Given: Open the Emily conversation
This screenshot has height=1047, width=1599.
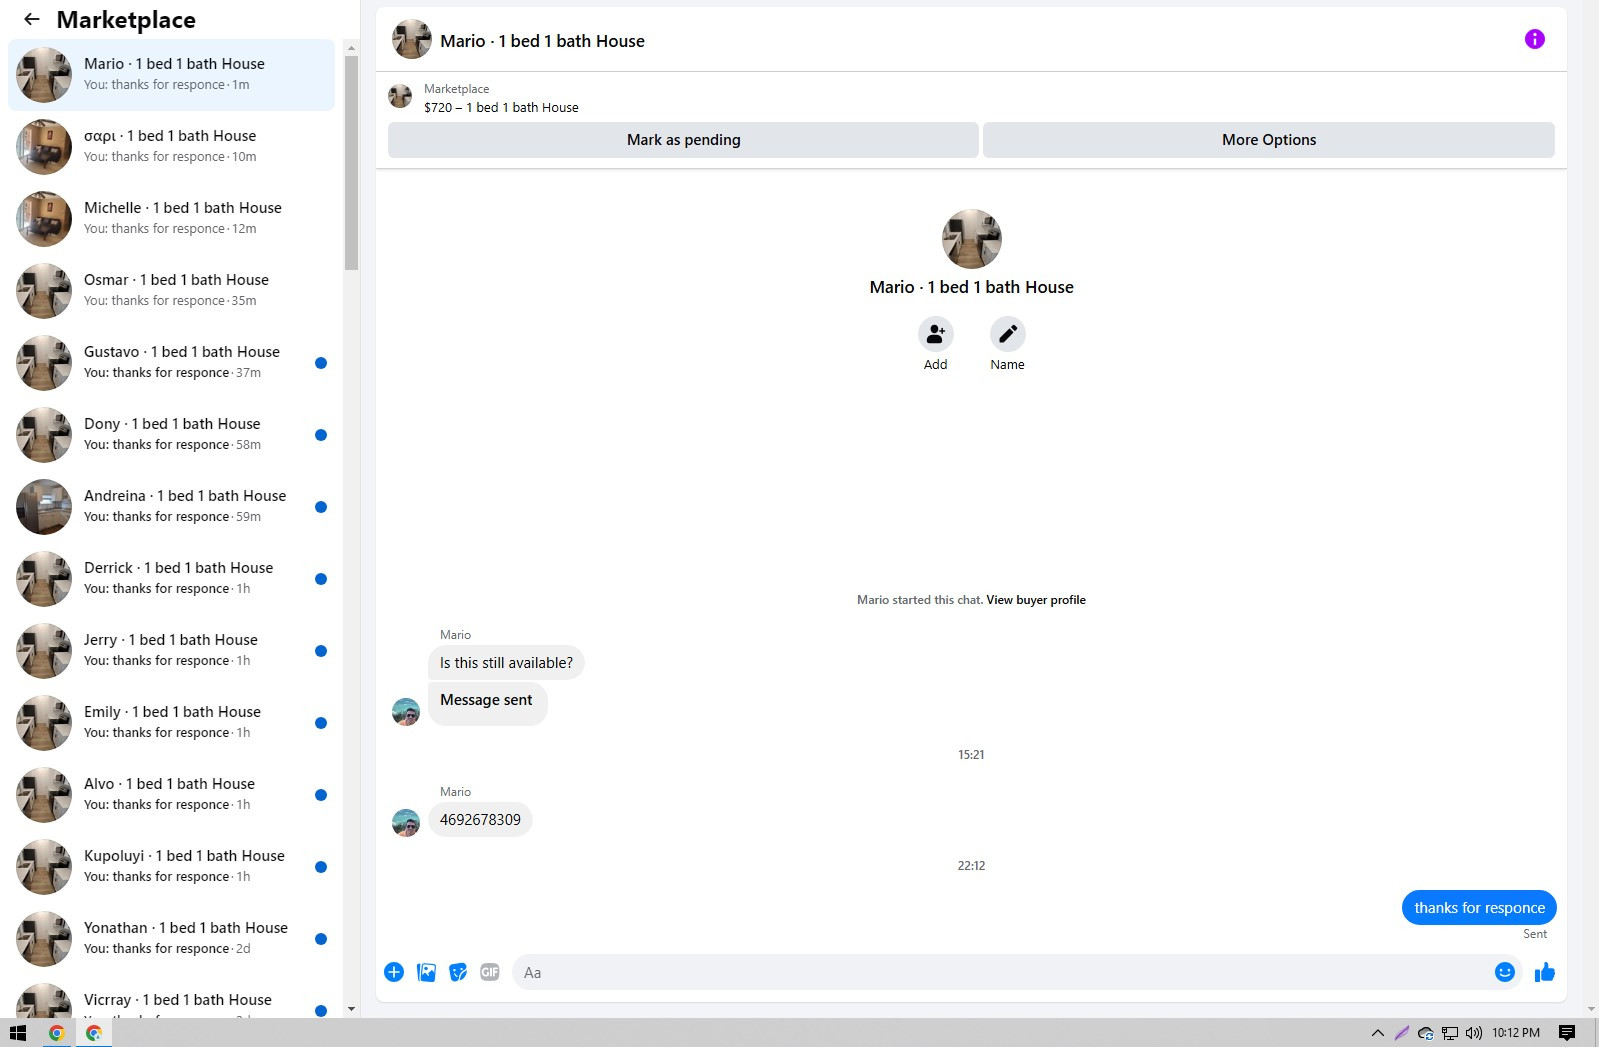Looking at the screenshot, I should click(171, 723).
